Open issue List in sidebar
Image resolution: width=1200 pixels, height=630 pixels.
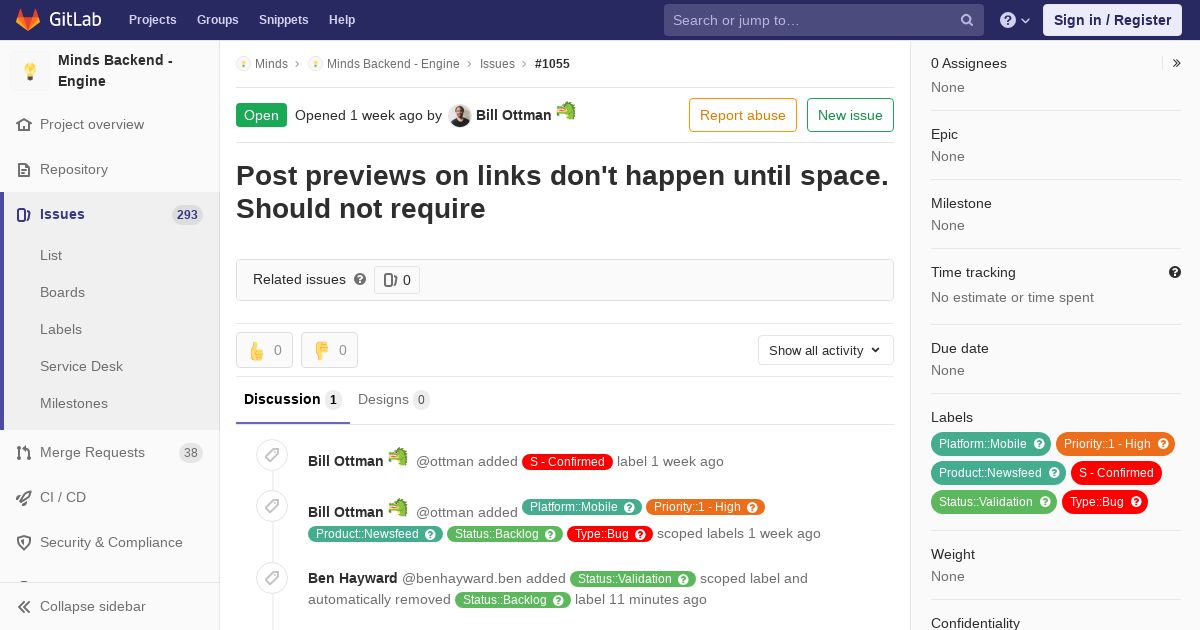pos(51,255)
